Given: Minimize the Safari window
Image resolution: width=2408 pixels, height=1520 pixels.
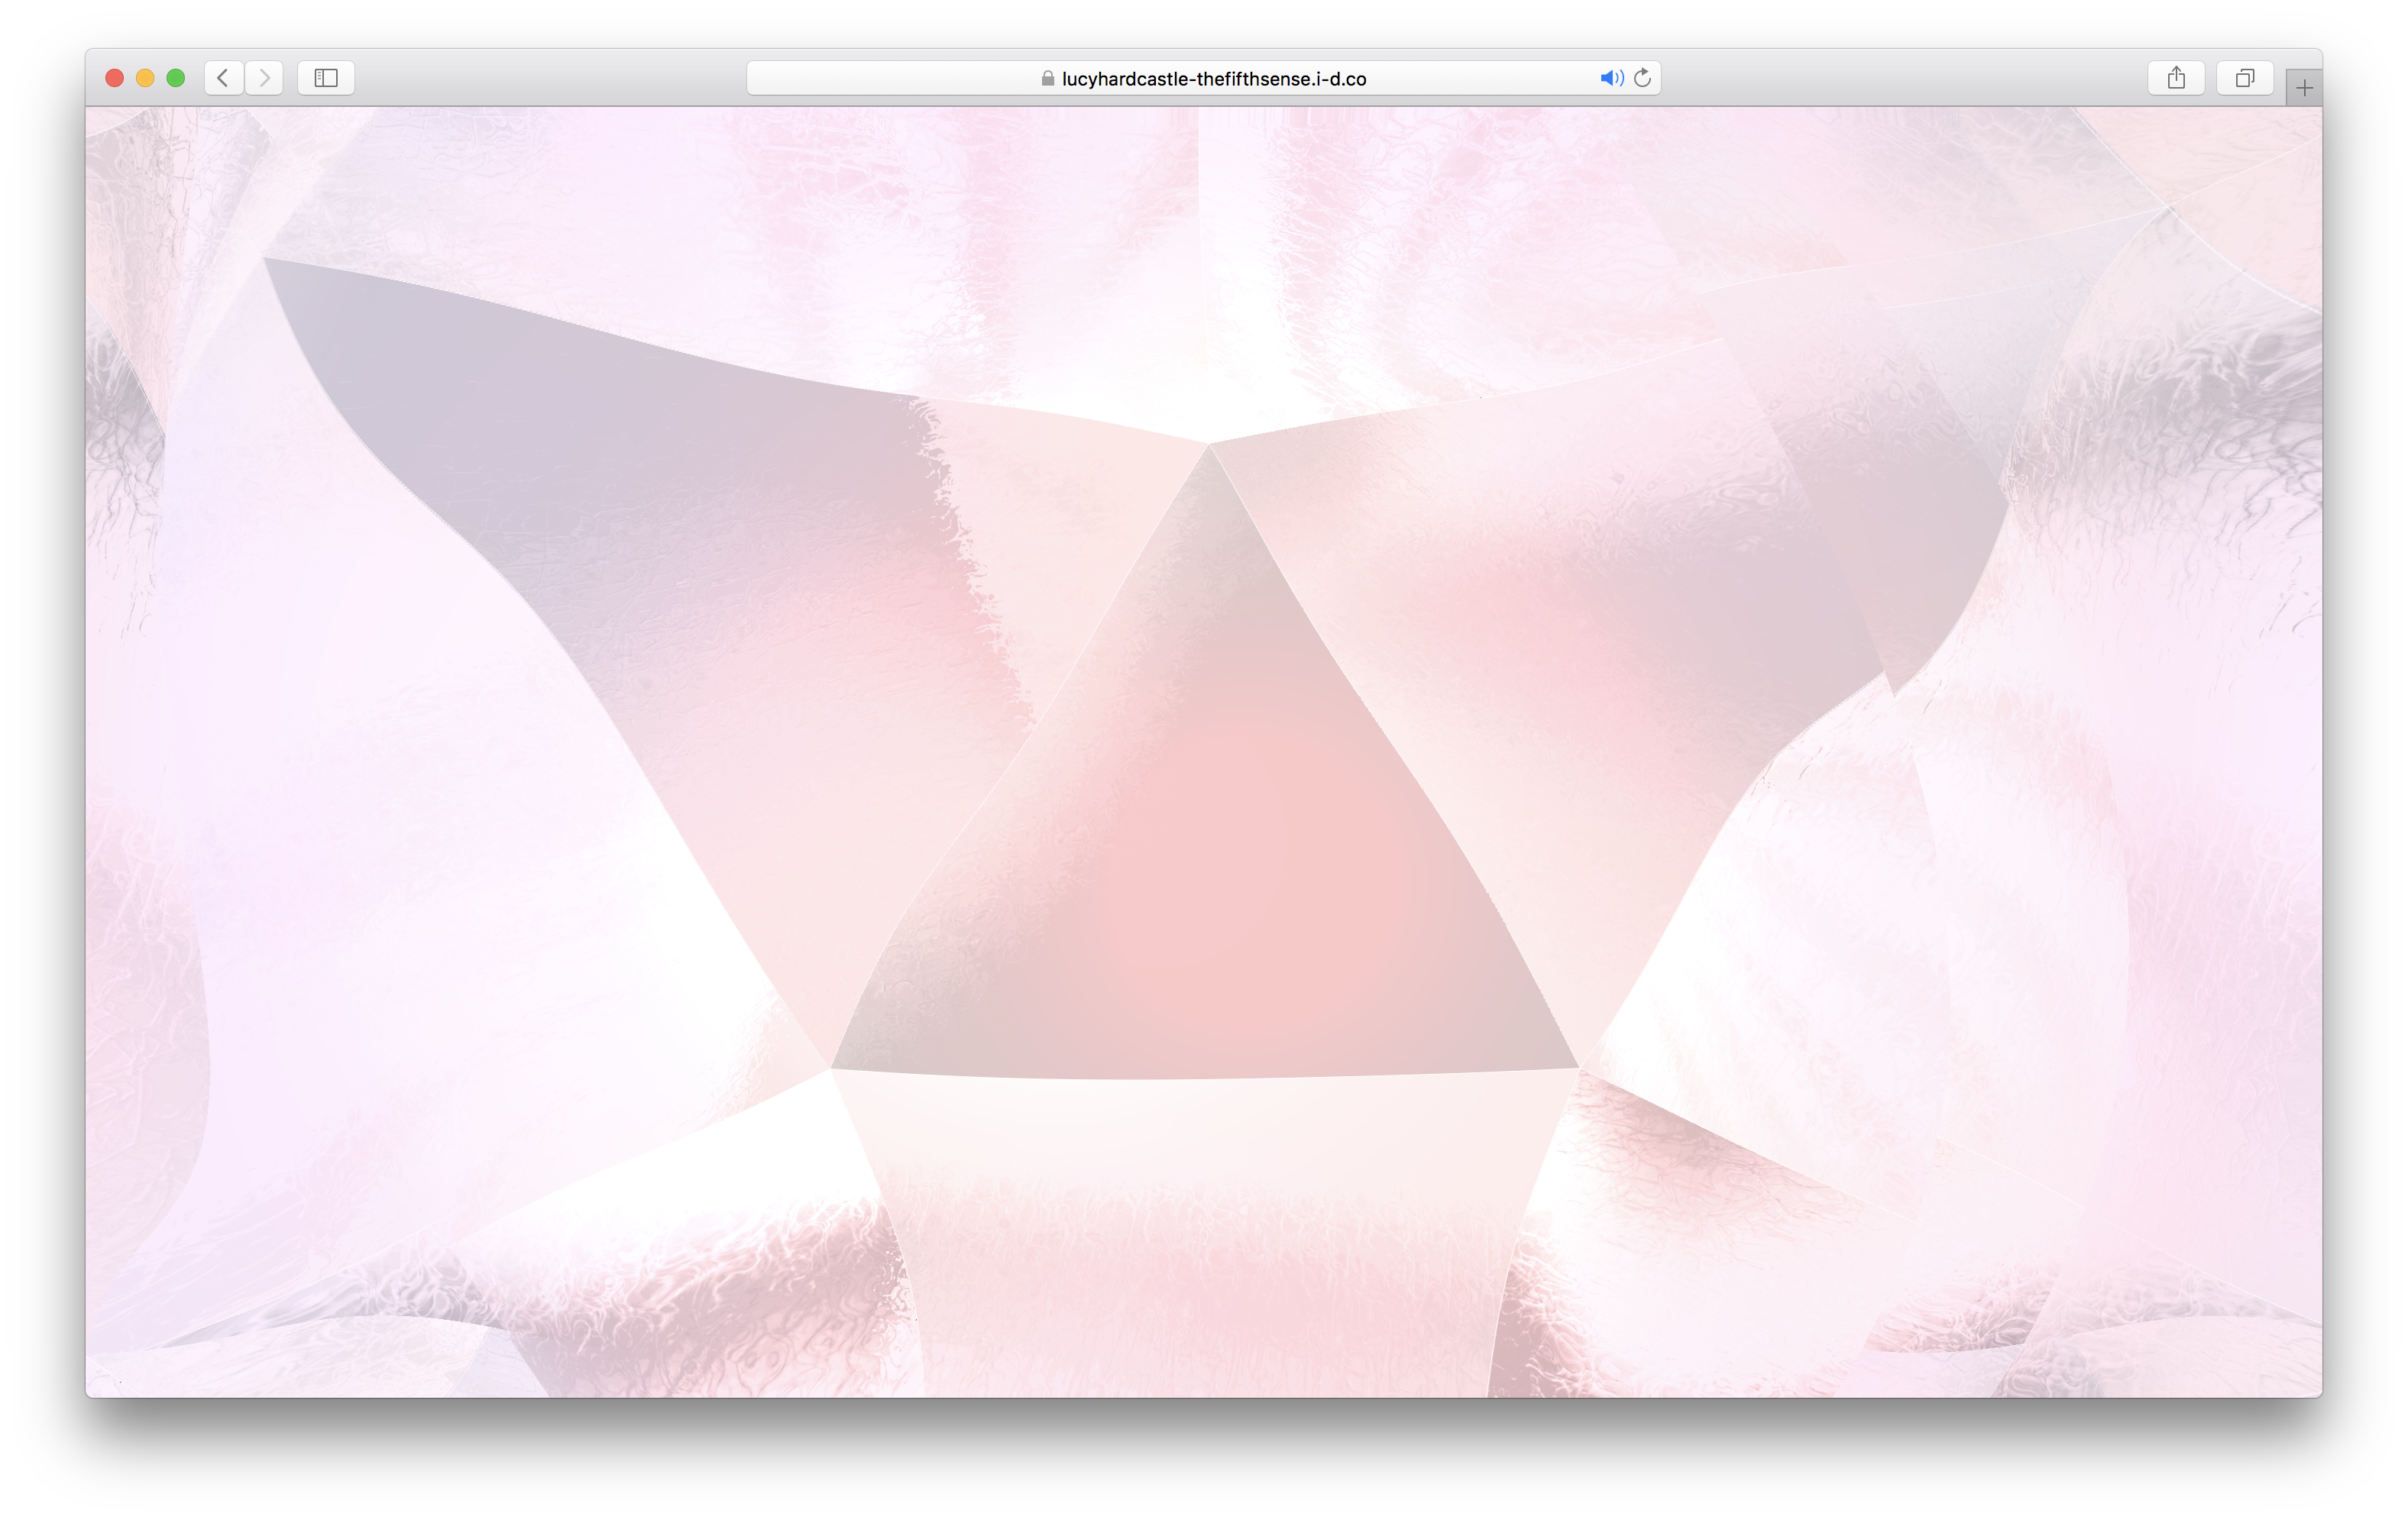Looking at the screenshot, I should click(x=145, y=78).
